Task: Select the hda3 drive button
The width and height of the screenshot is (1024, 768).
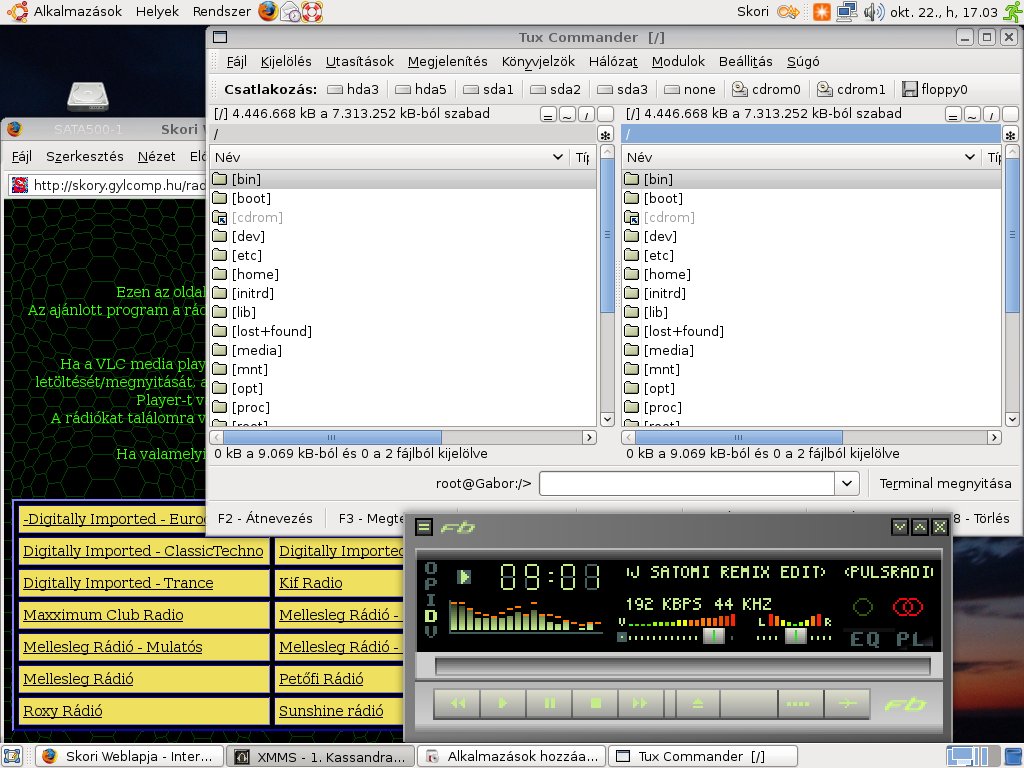Action: point(353,89)
